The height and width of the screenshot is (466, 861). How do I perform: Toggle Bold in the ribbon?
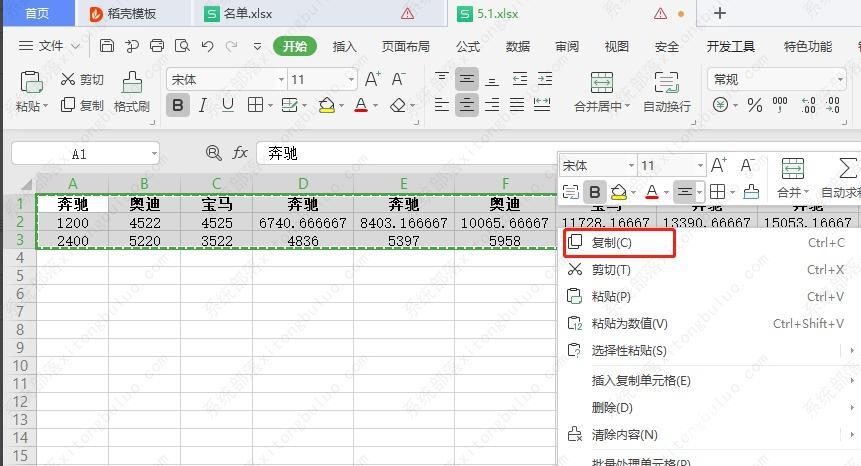178,105
